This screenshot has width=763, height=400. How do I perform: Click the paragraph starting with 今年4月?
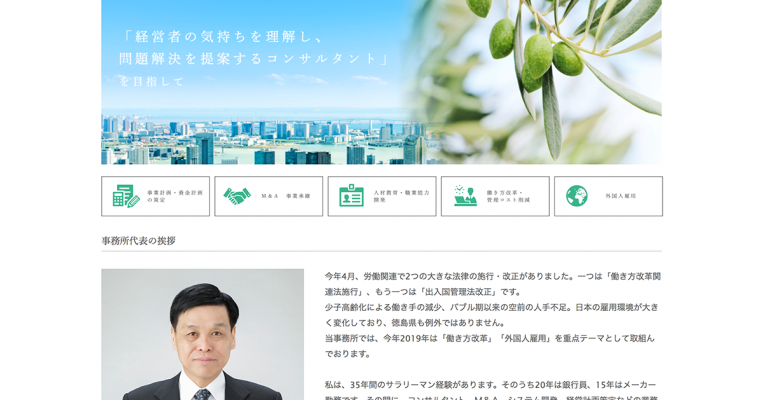pyautogui.click(x=492, y=284)
